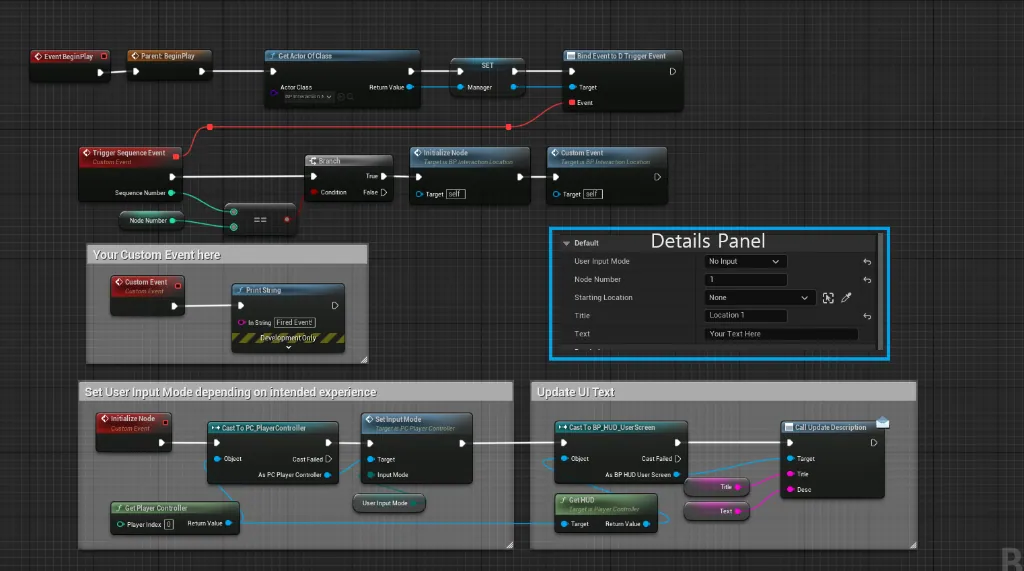Select the Node Number variable node

pos(151,221)
